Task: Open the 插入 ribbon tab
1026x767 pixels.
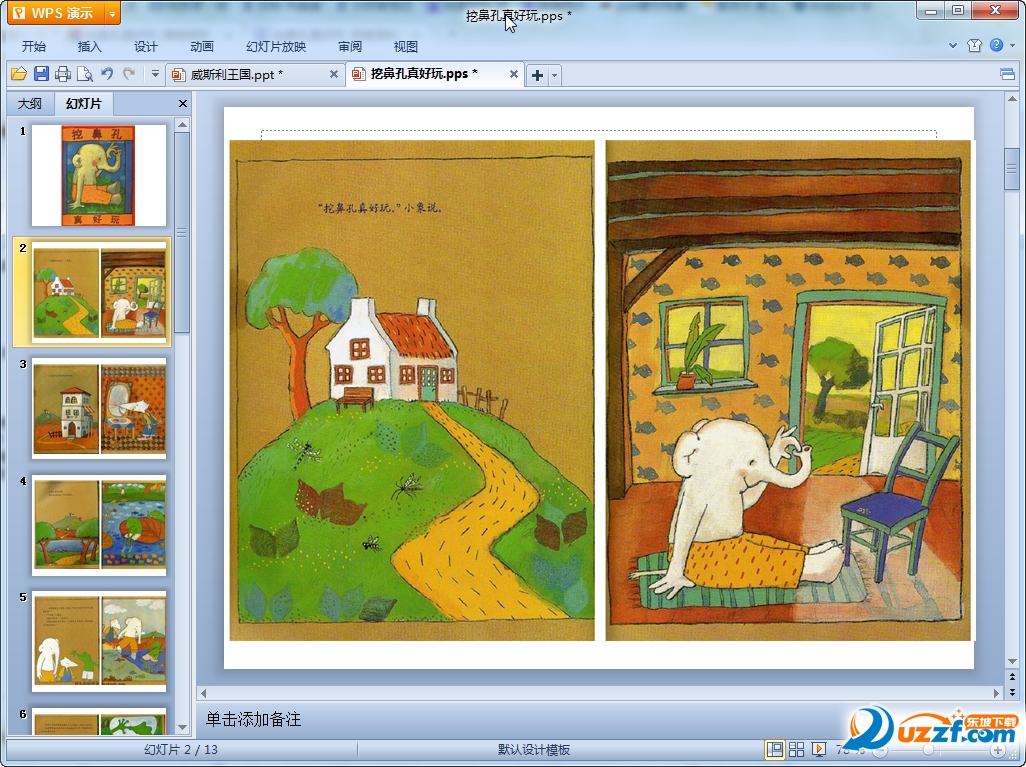Action: click(x=90, y=46)
